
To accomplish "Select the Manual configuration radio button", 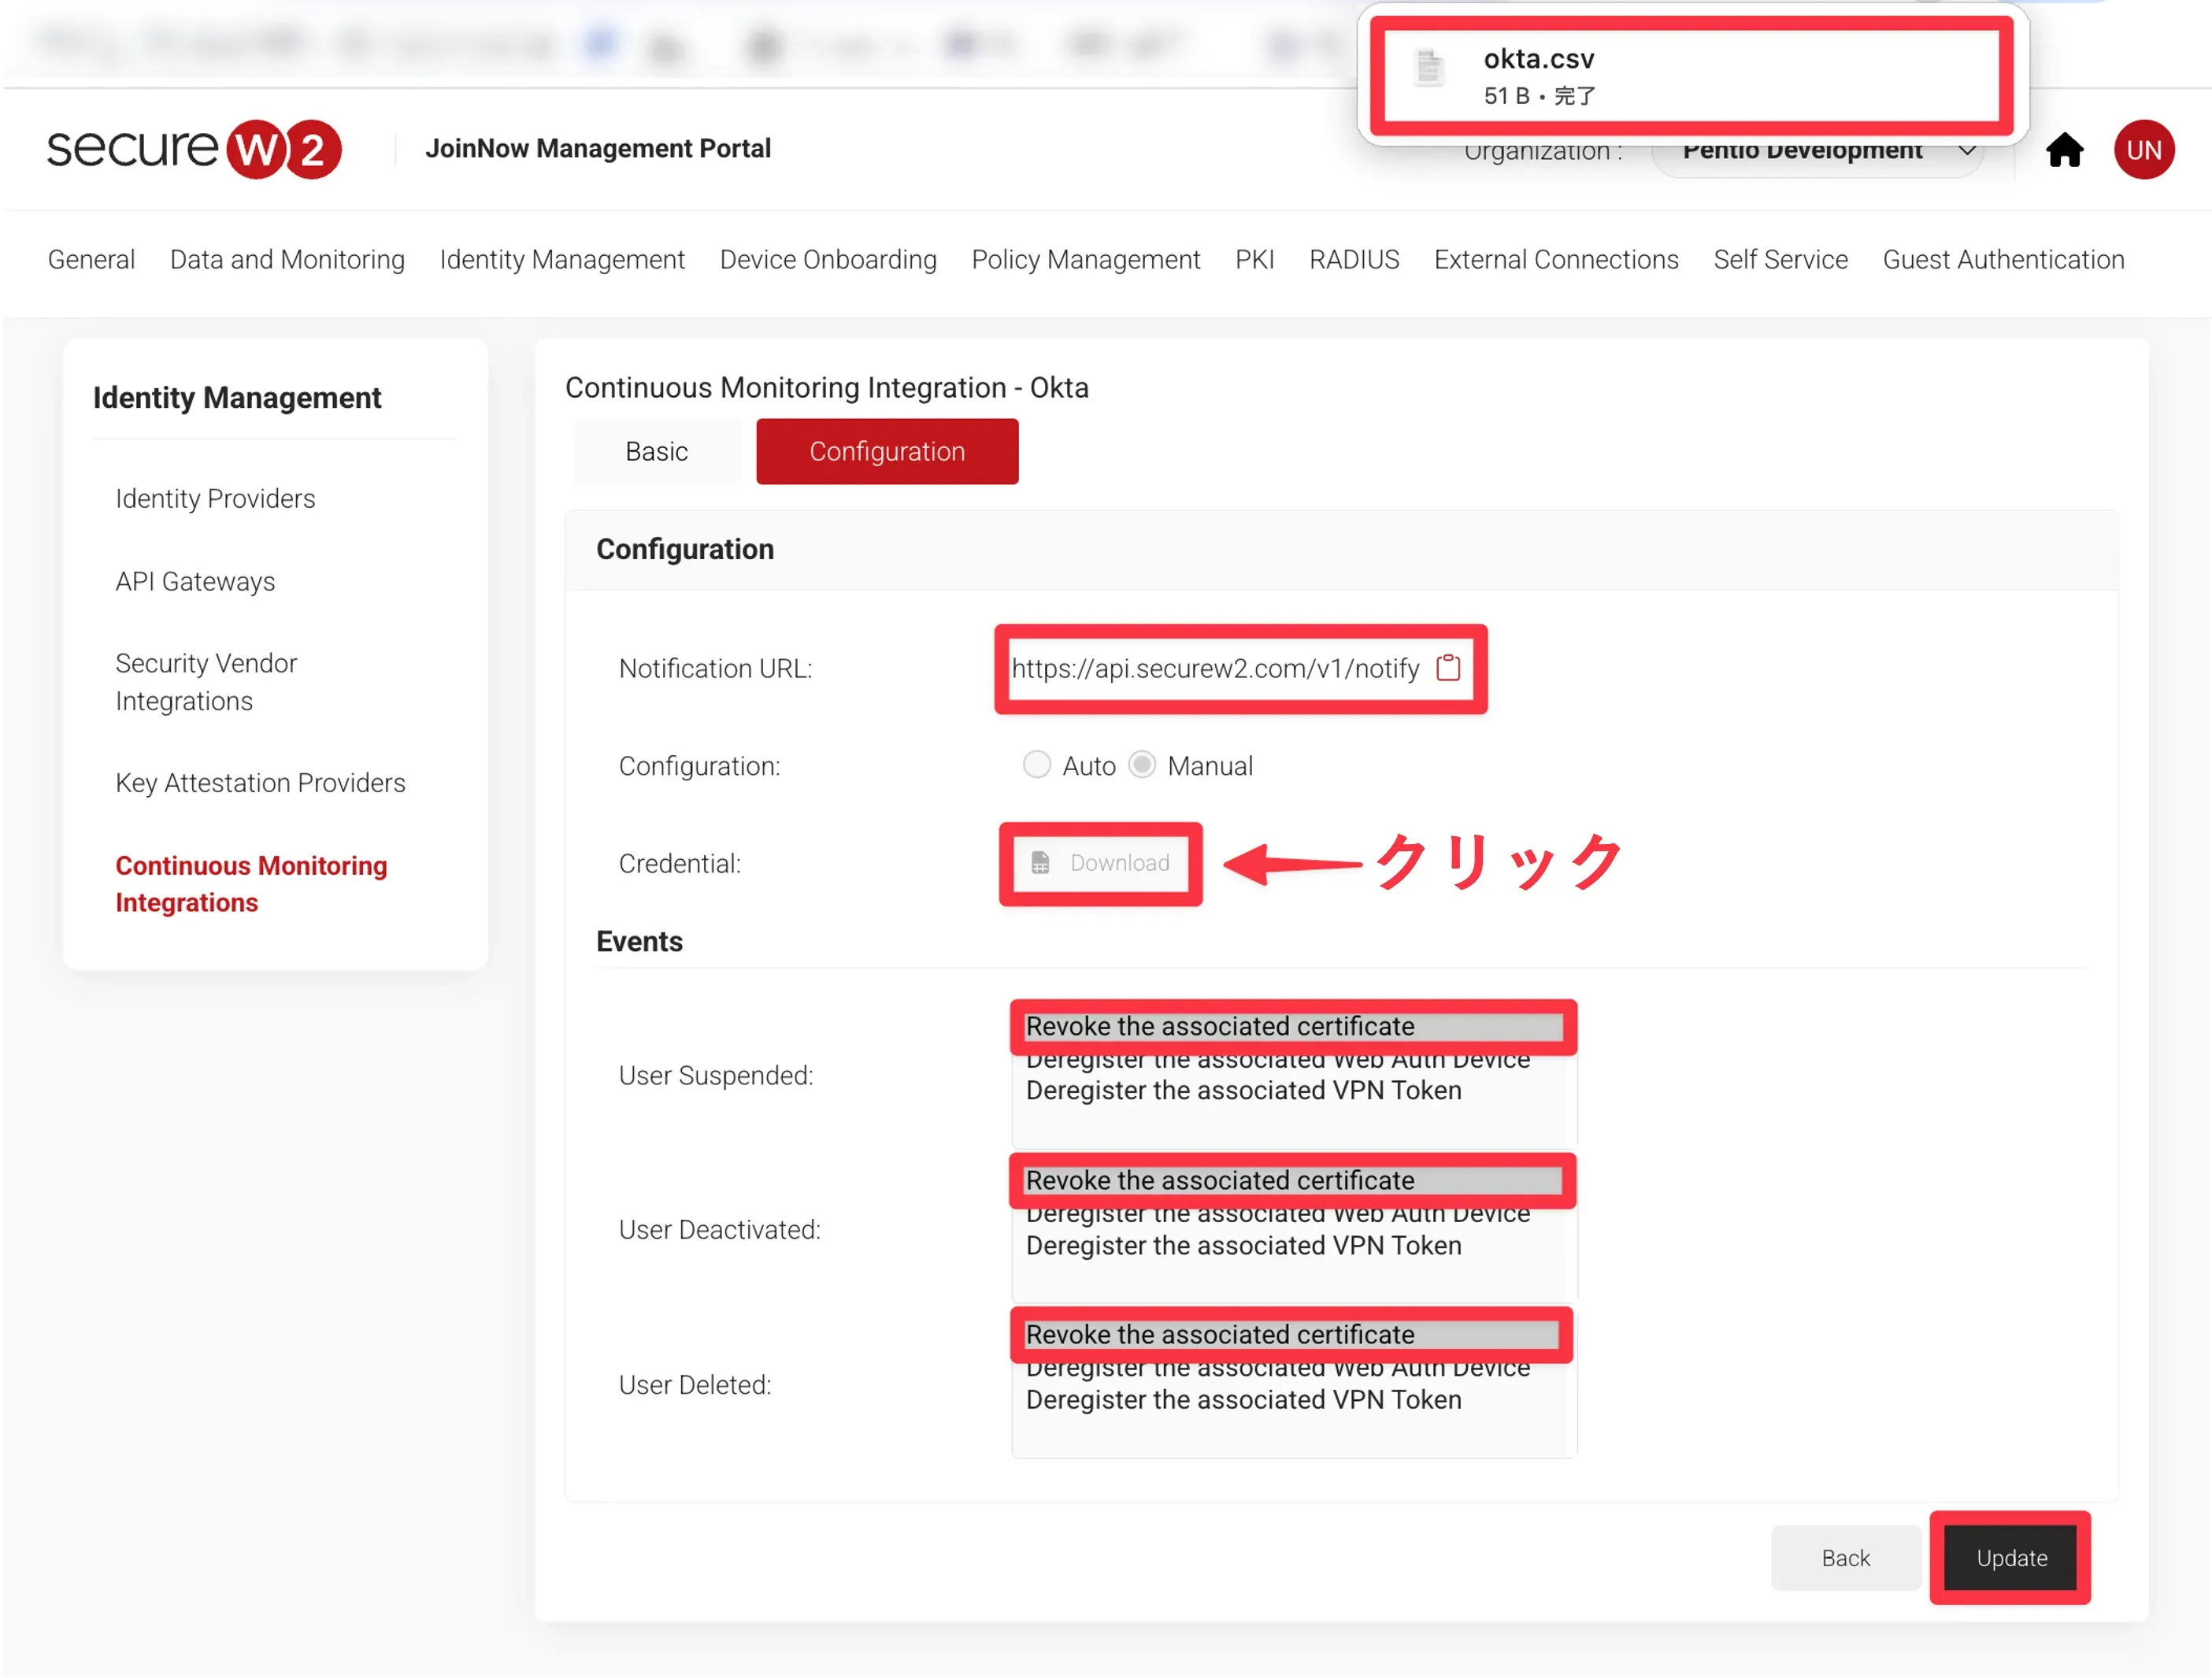I will [x=1142, y=765].
